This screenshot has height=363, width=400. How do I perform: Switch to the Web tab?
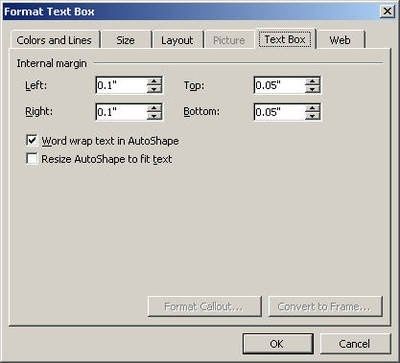[x=340, y=40]
